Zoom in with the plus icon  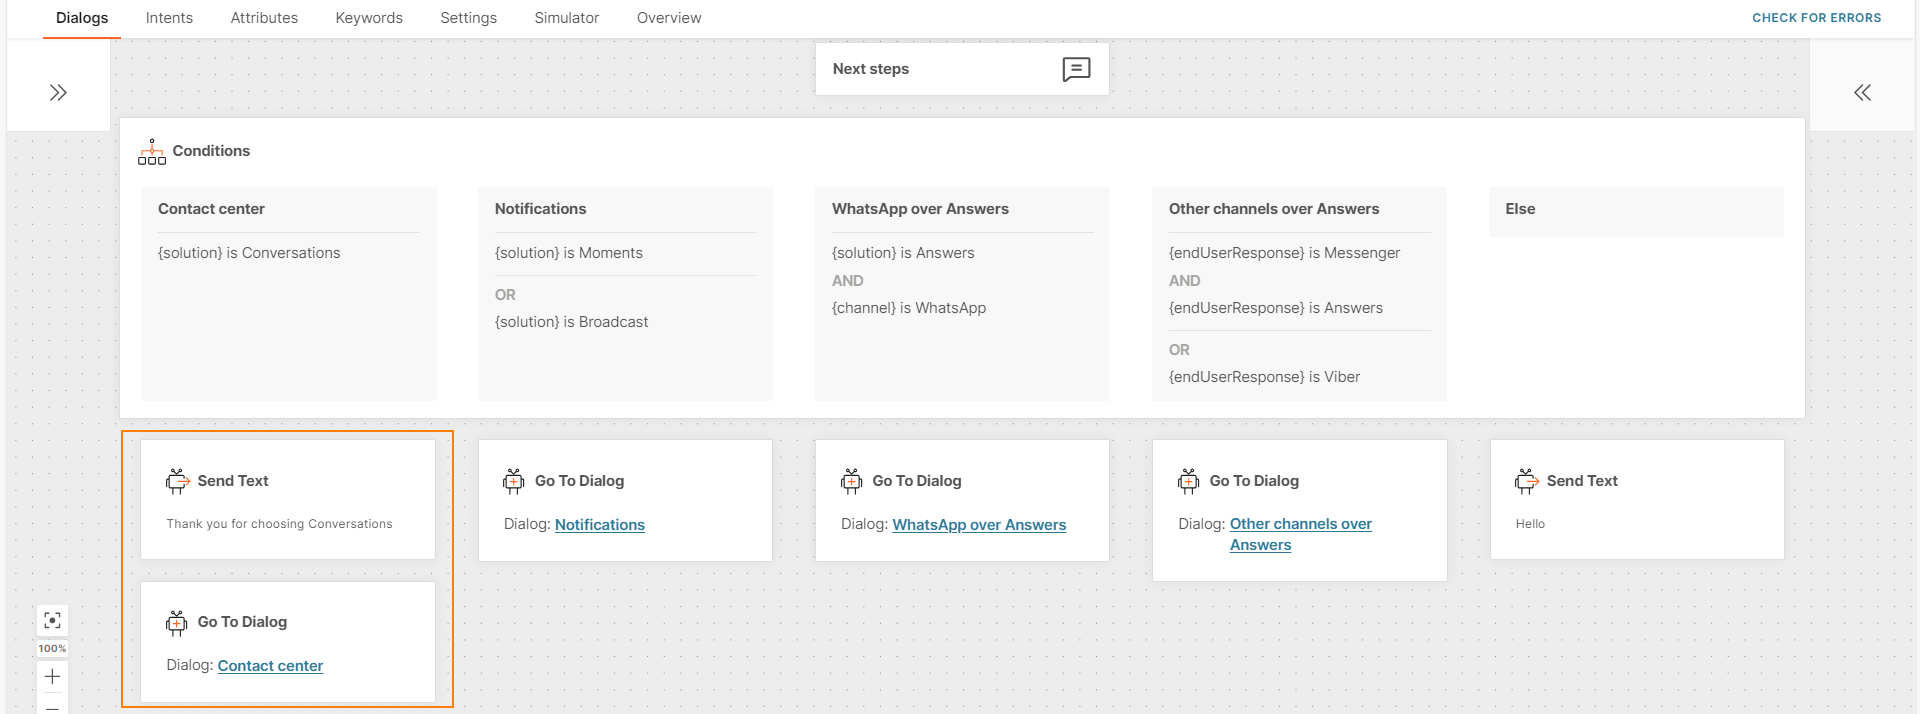(x=53, y=677)
